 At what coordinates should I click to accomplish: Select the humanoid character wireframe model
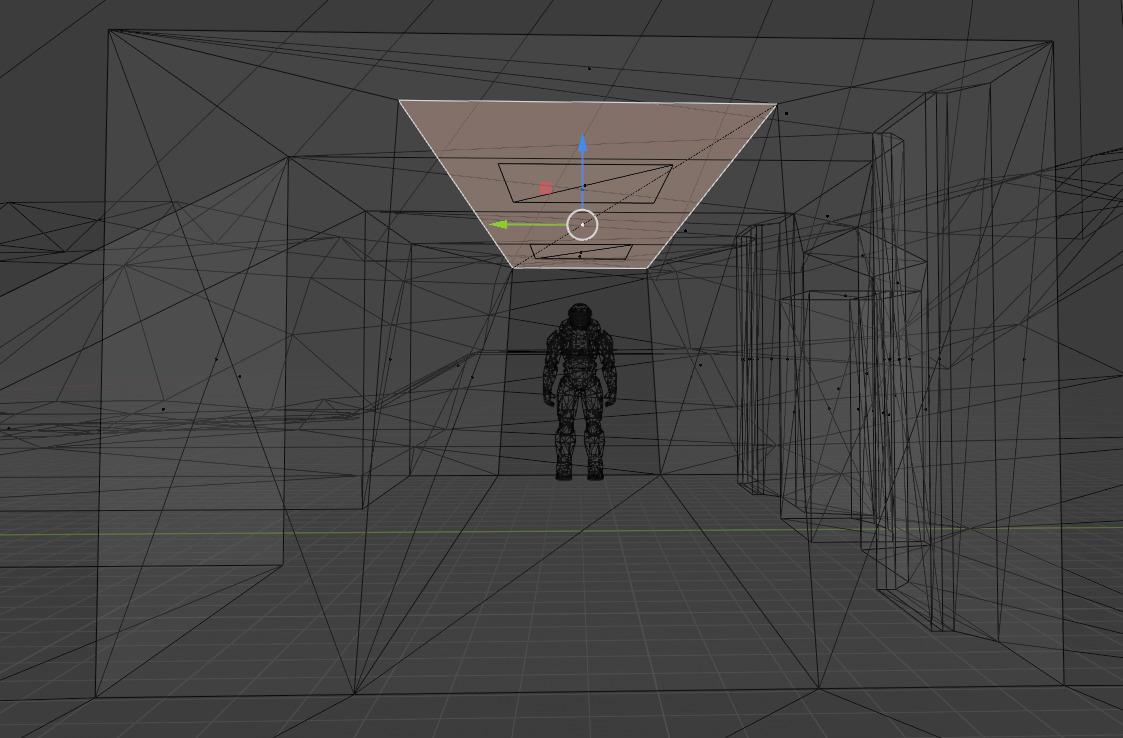click(x=580, y=391)
